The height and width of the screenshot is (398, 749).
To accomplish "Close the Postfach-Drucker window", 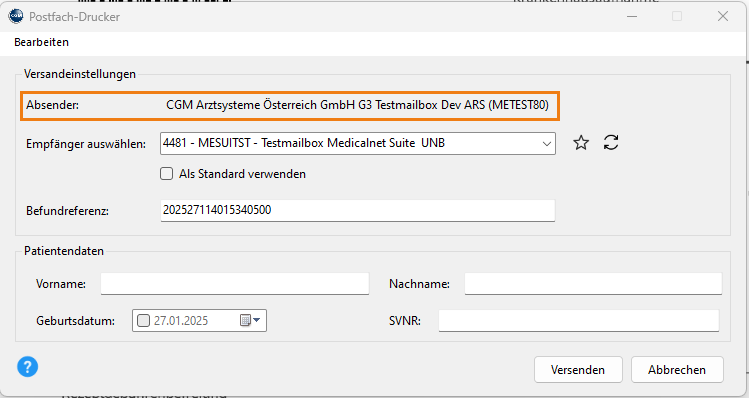I will [723, 16].
